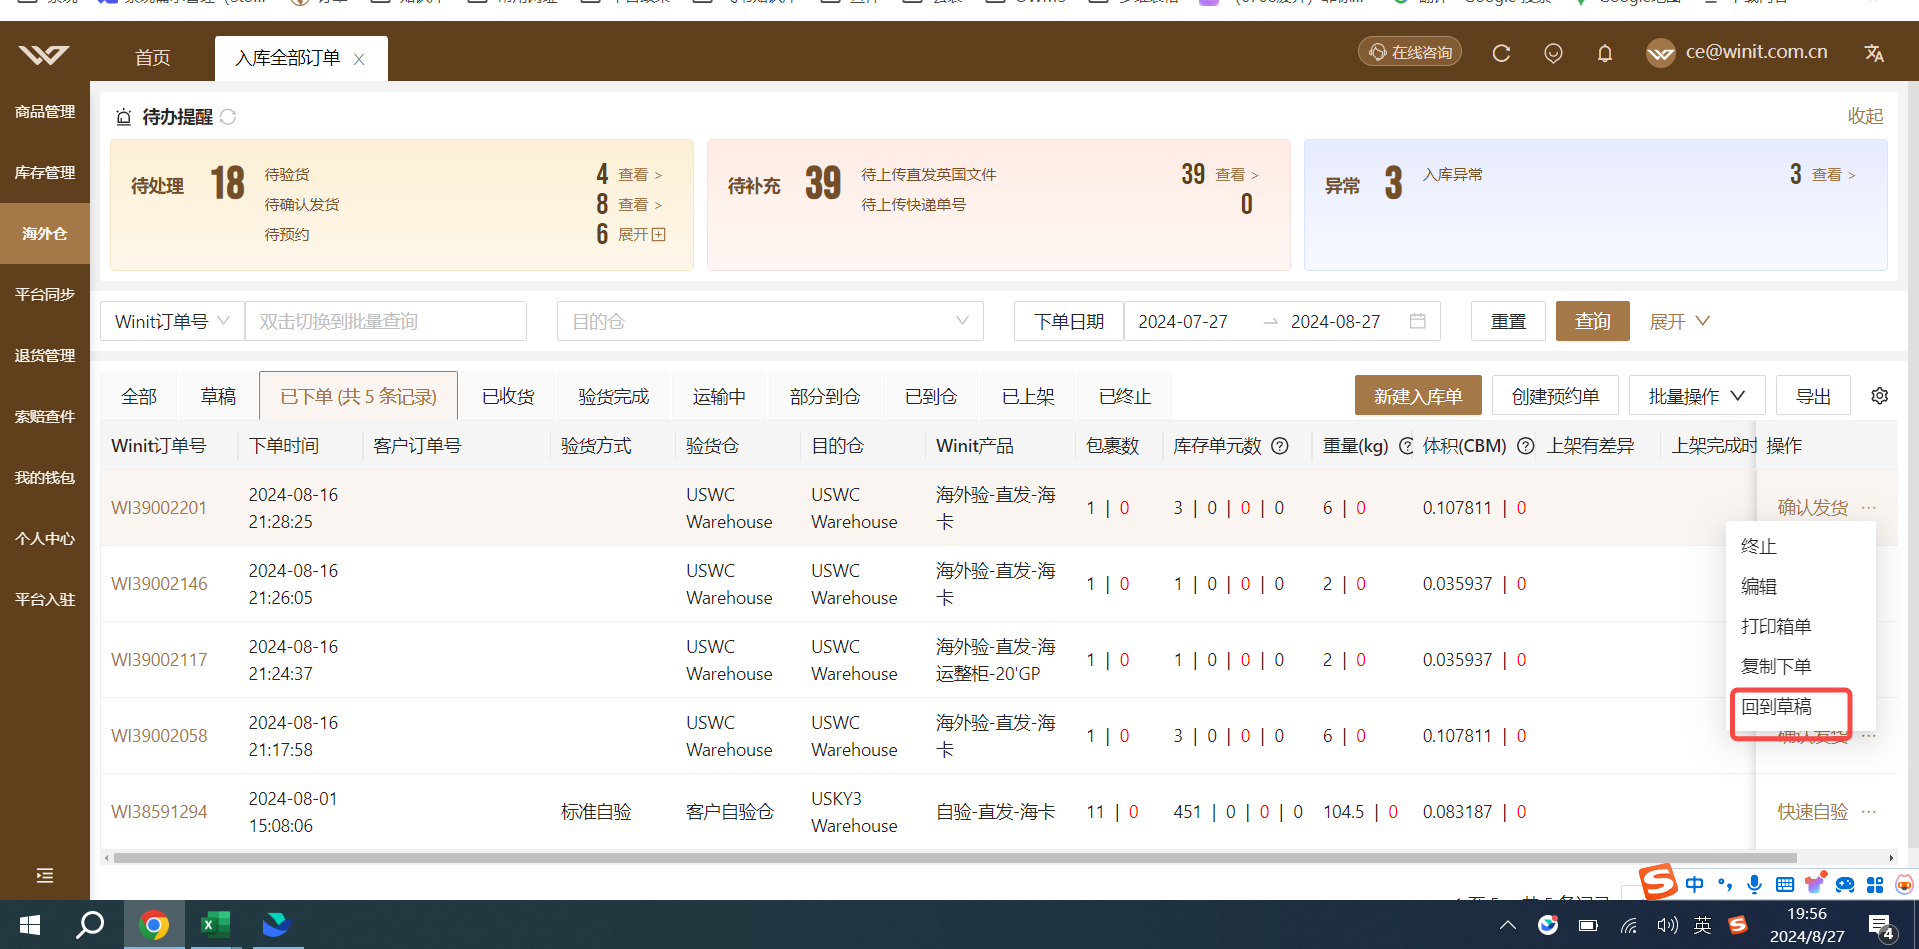The height and width of the screenshot is (949, 1919).
Task: Click the volume icon in system tray
Action: click(x=1666, y=925)
